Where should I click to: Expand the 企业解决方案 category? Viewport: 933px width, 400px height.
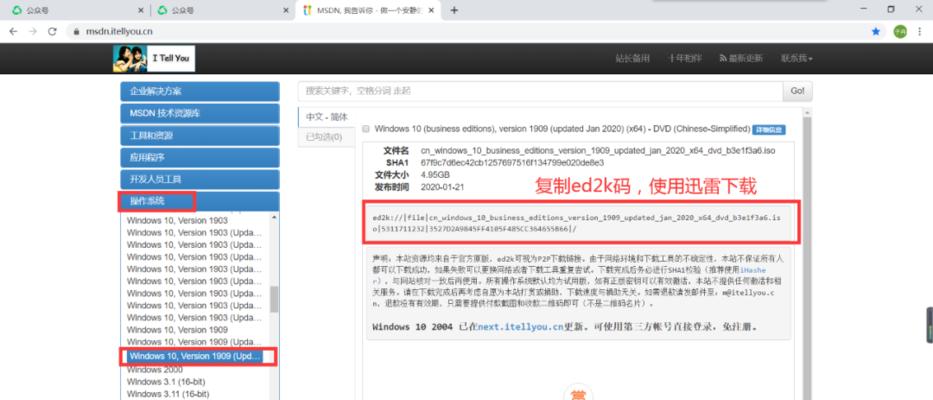(x=200, y=92)
